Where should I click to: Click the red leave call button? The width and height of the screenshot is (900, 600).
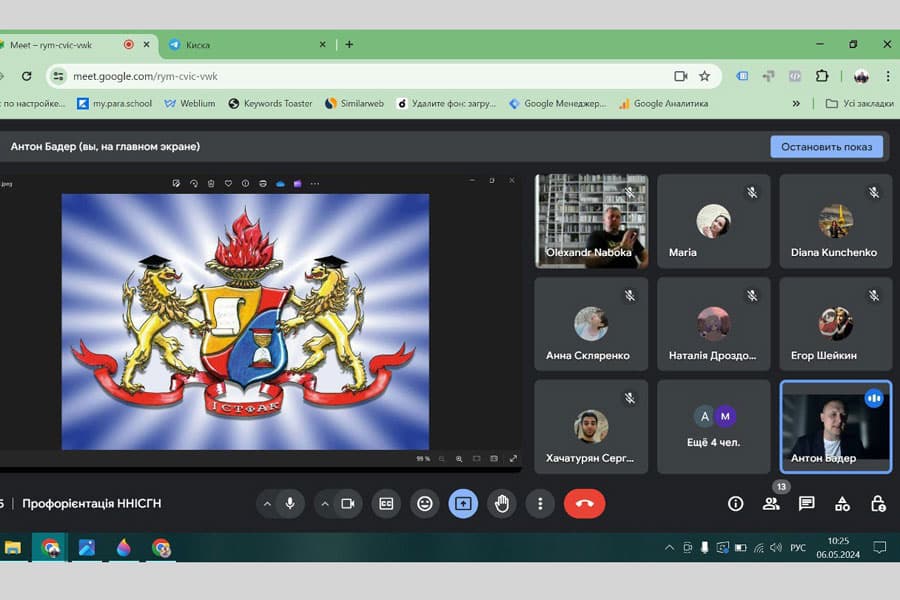(x=584, y=503)
